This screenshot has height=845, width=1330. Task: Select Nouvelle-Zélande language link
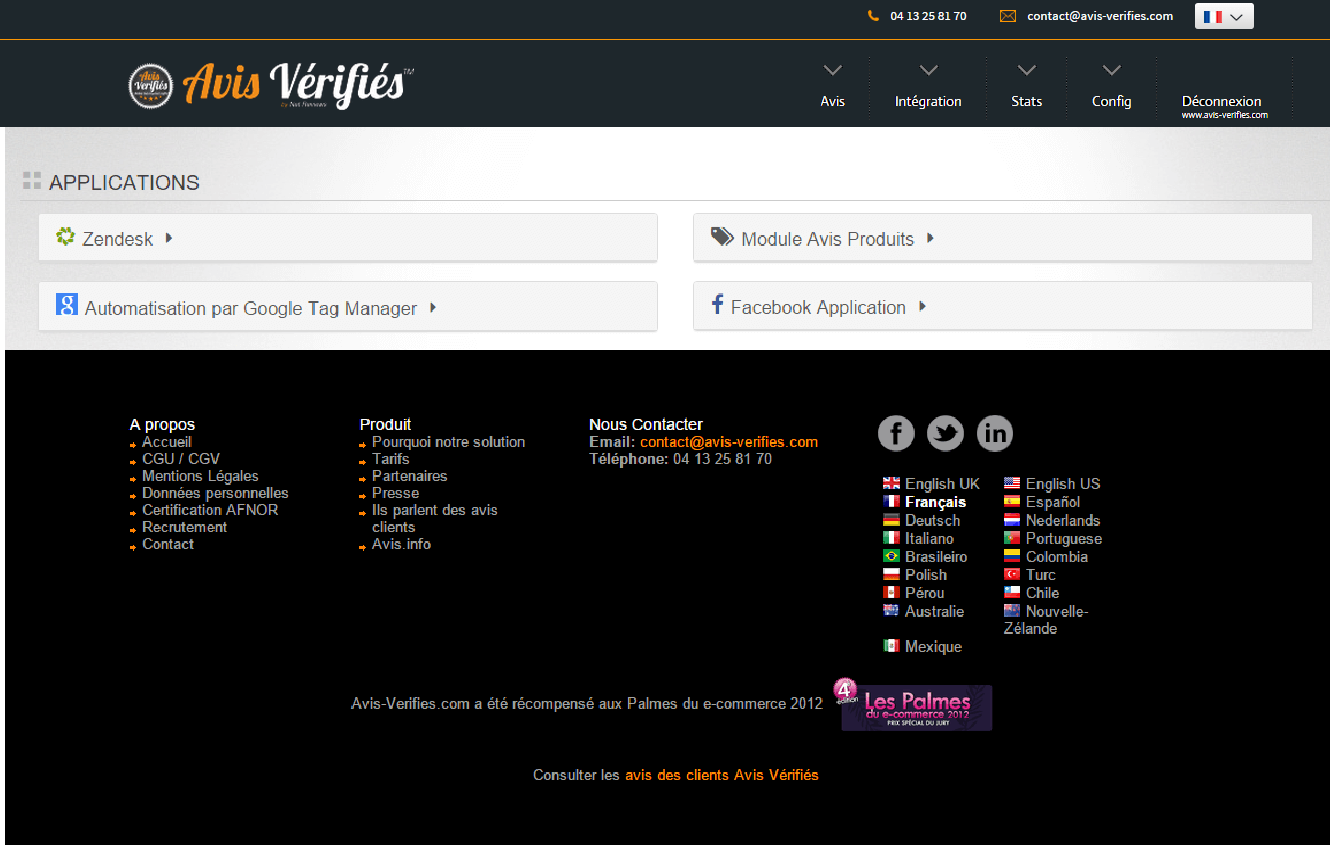(1046, 620)
